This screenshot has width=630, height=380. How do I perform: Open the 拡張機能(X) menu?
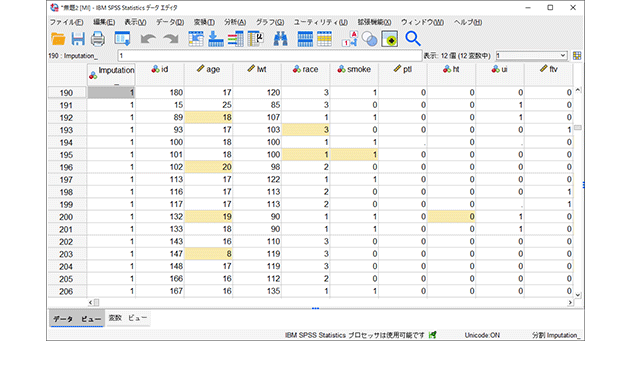(374, 22)
